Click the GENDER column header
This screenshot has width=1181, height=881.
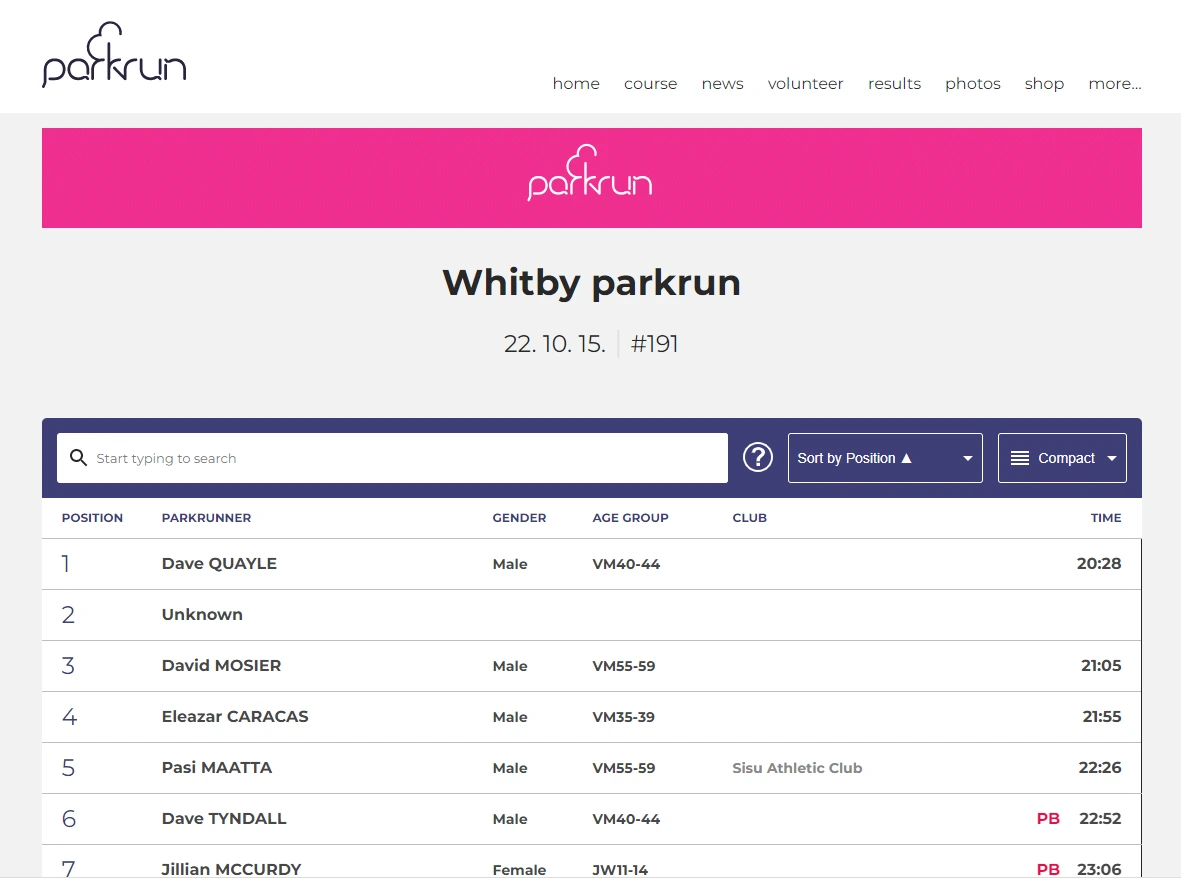(519, 518)
